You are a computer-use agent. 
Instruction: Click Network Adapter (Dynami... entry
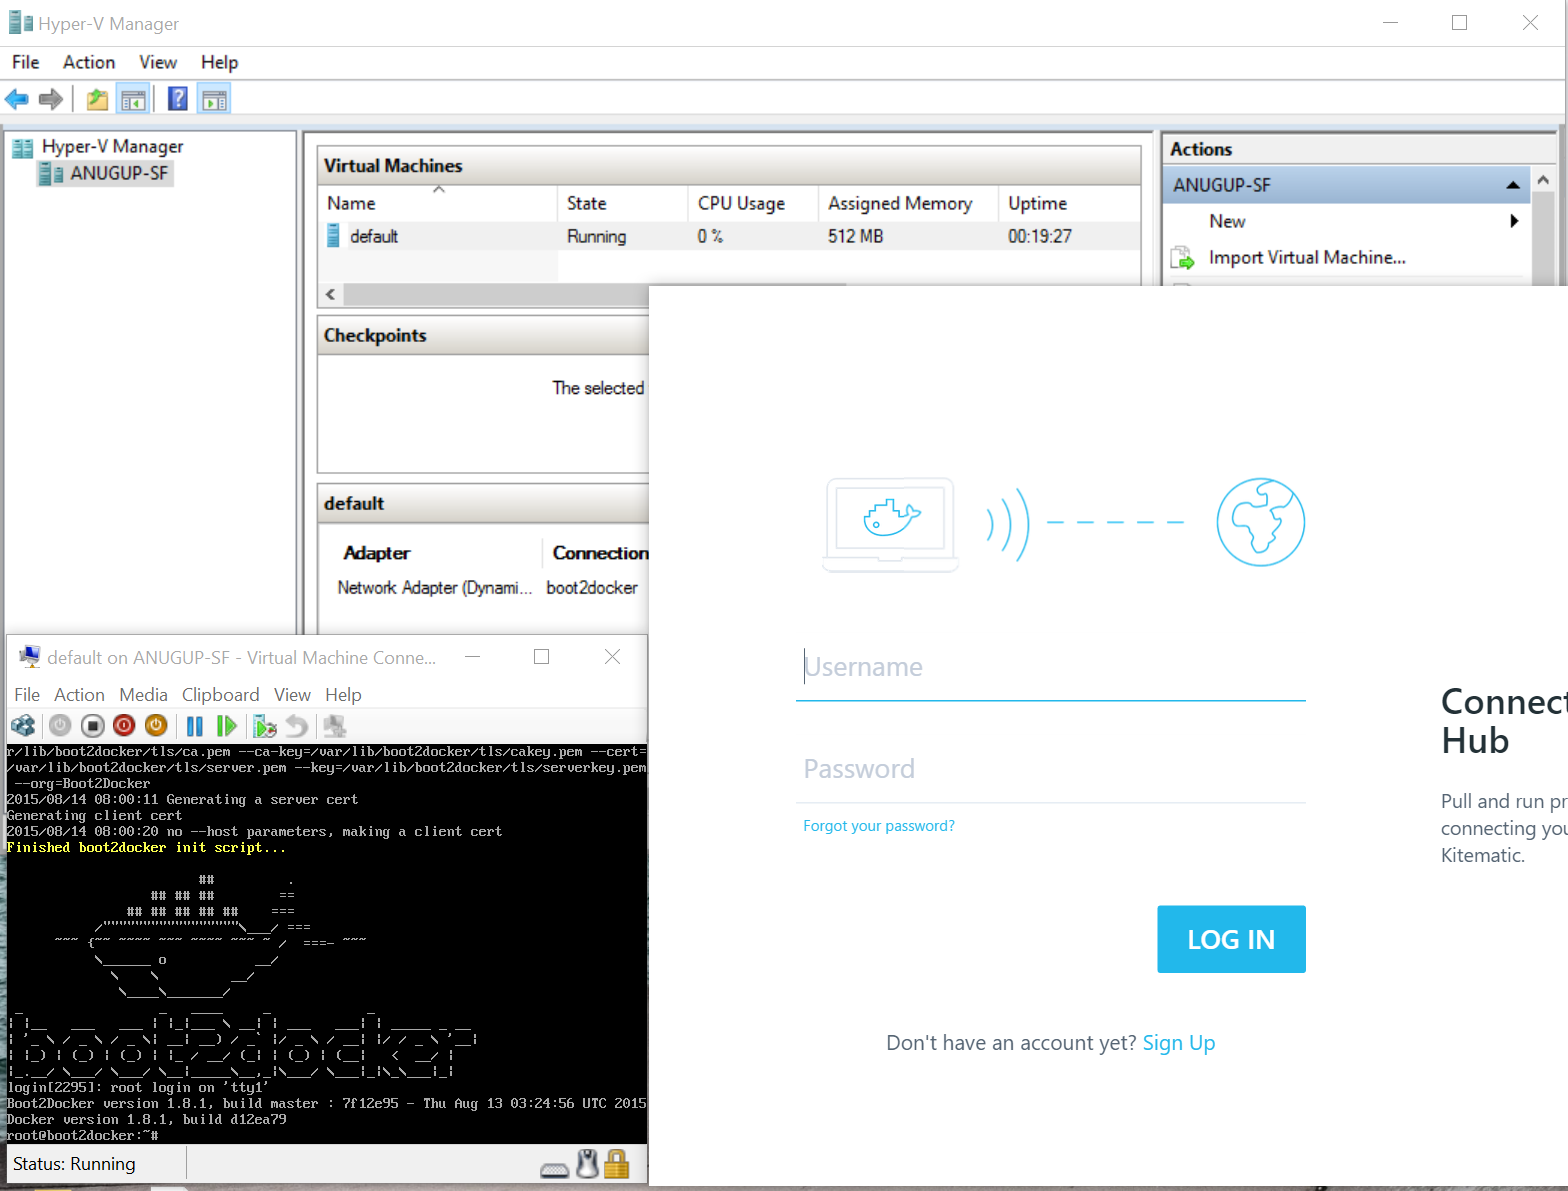pos(435,588)
